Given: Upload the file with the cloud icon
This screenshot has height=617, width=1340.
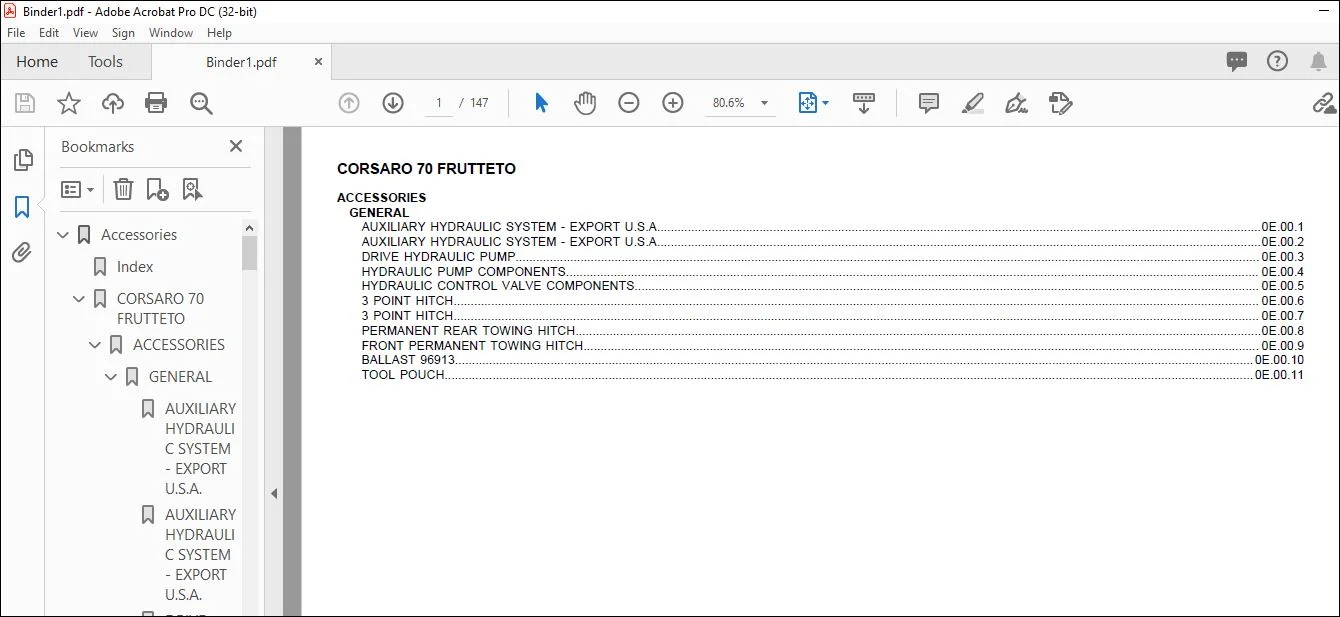Looking at the screenshot, I should click(113, 103).
